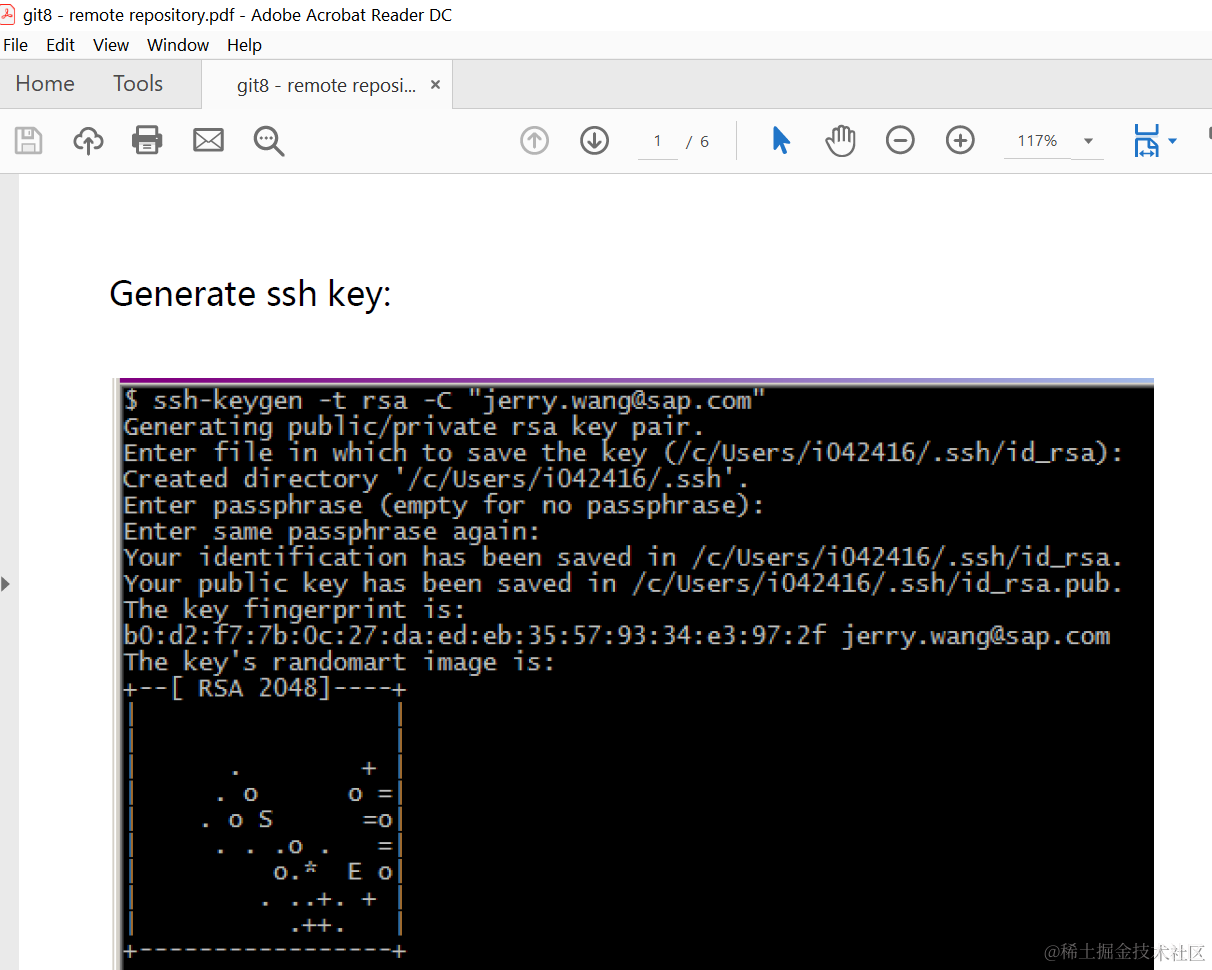Click the 'RSA 2048' randomart header

tap(264, 688)
